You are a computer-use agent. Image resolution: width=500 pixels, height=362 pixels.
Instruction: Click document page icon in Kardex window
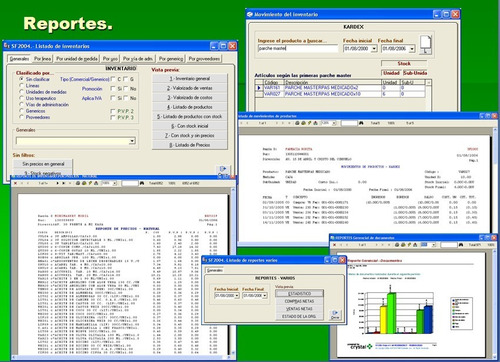click(x=426, y=44)
